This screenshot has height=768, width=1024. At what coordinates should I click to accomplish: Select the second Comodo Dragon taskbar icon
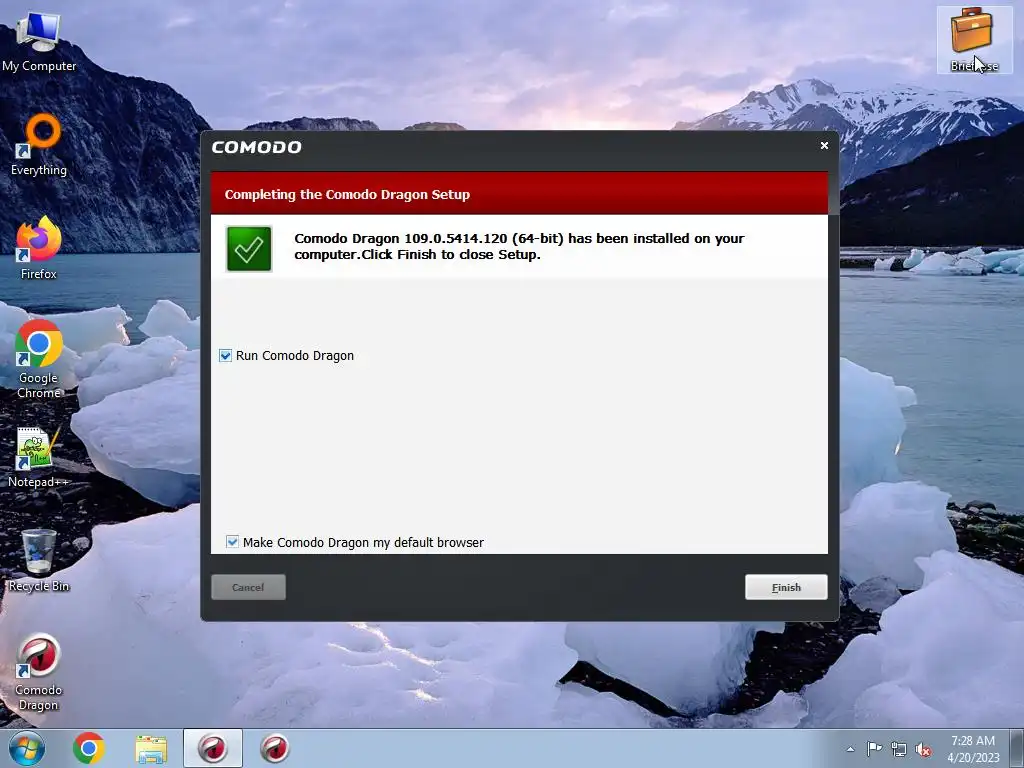(275, 748)
